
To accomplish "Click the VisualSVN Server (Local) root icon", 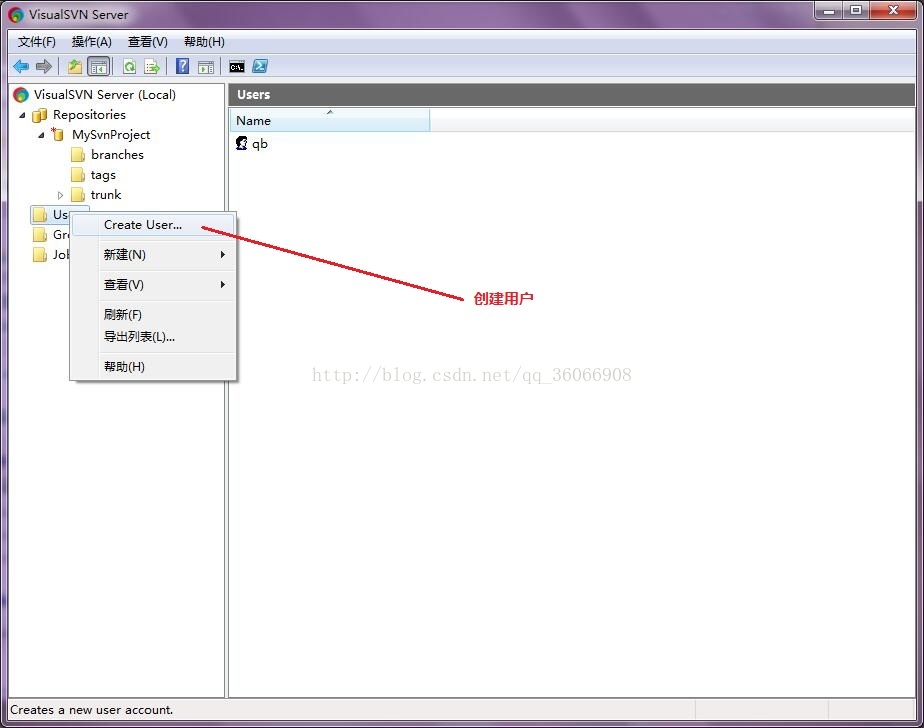I will click(x=21, y=95).
